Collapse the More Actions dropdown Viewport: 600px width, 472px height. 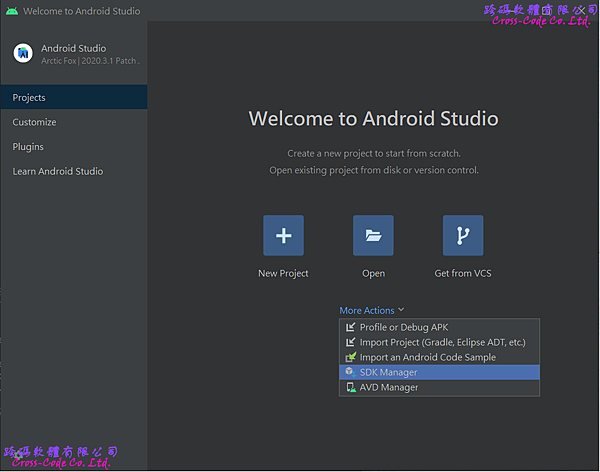pos(367,310)
